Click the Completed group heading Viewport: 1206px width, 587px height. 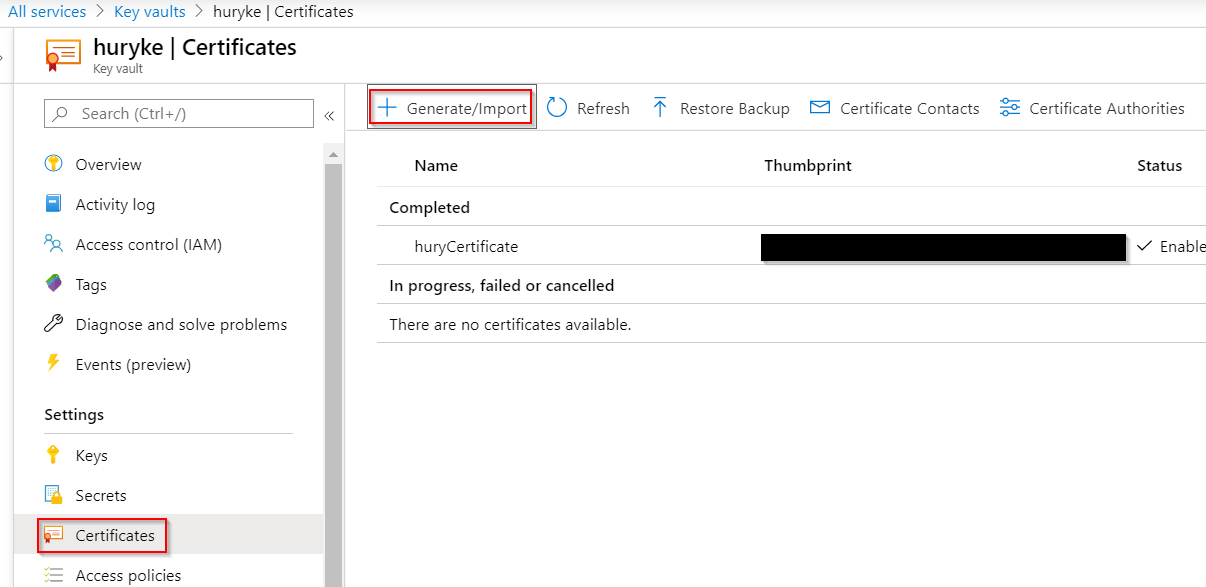pyautogui.click(x=429, y=207)
